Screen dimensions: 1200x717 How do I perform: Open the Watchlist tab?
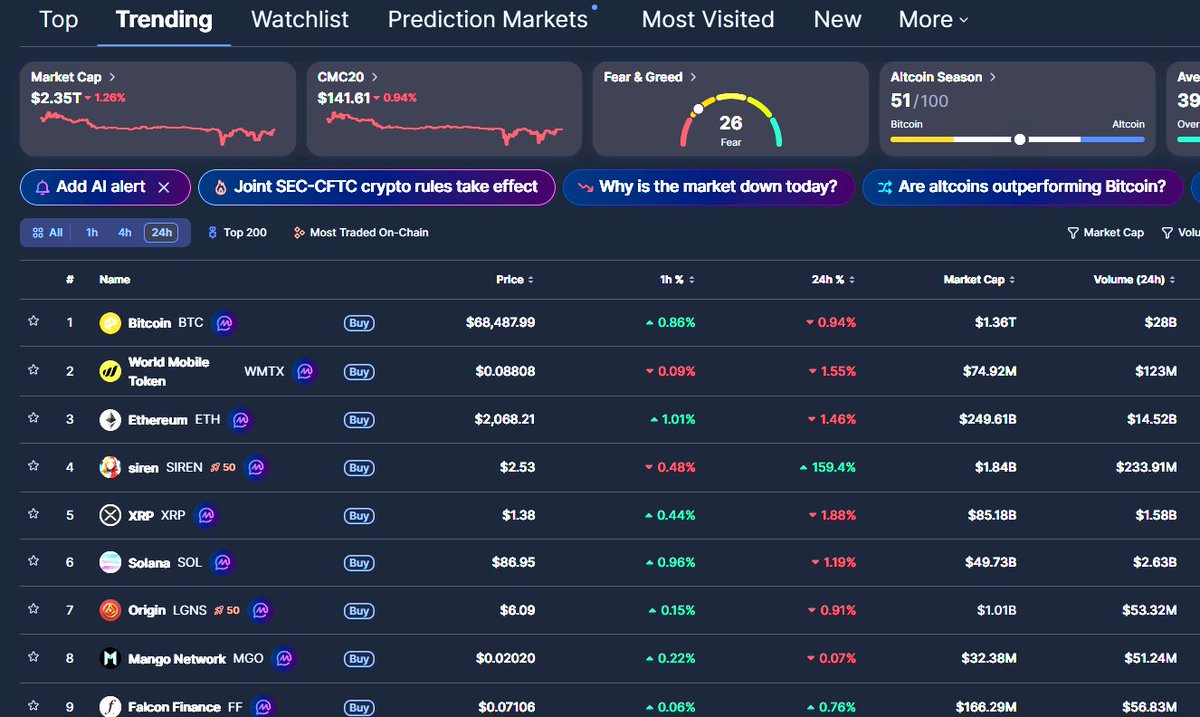click(x=300, y=19)
